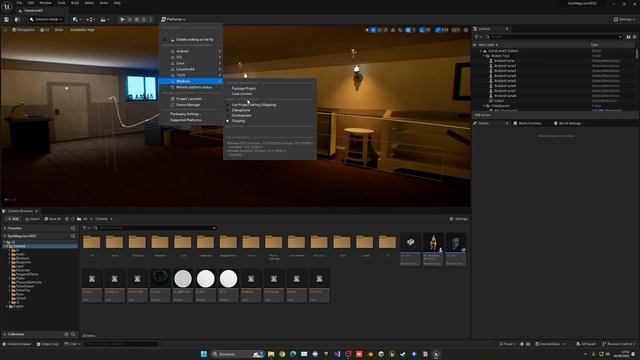Click the Content Browser Add button

point(13,219)
